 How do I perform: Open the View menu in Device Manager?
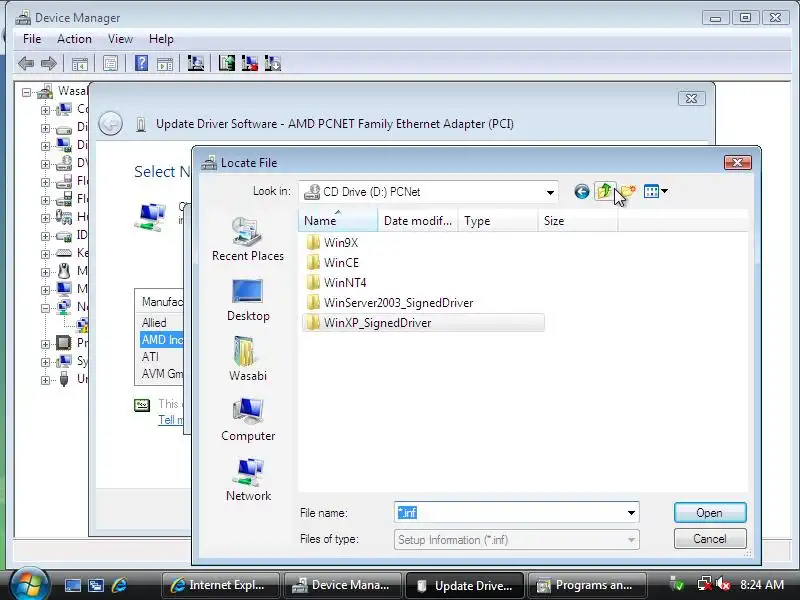120,39
